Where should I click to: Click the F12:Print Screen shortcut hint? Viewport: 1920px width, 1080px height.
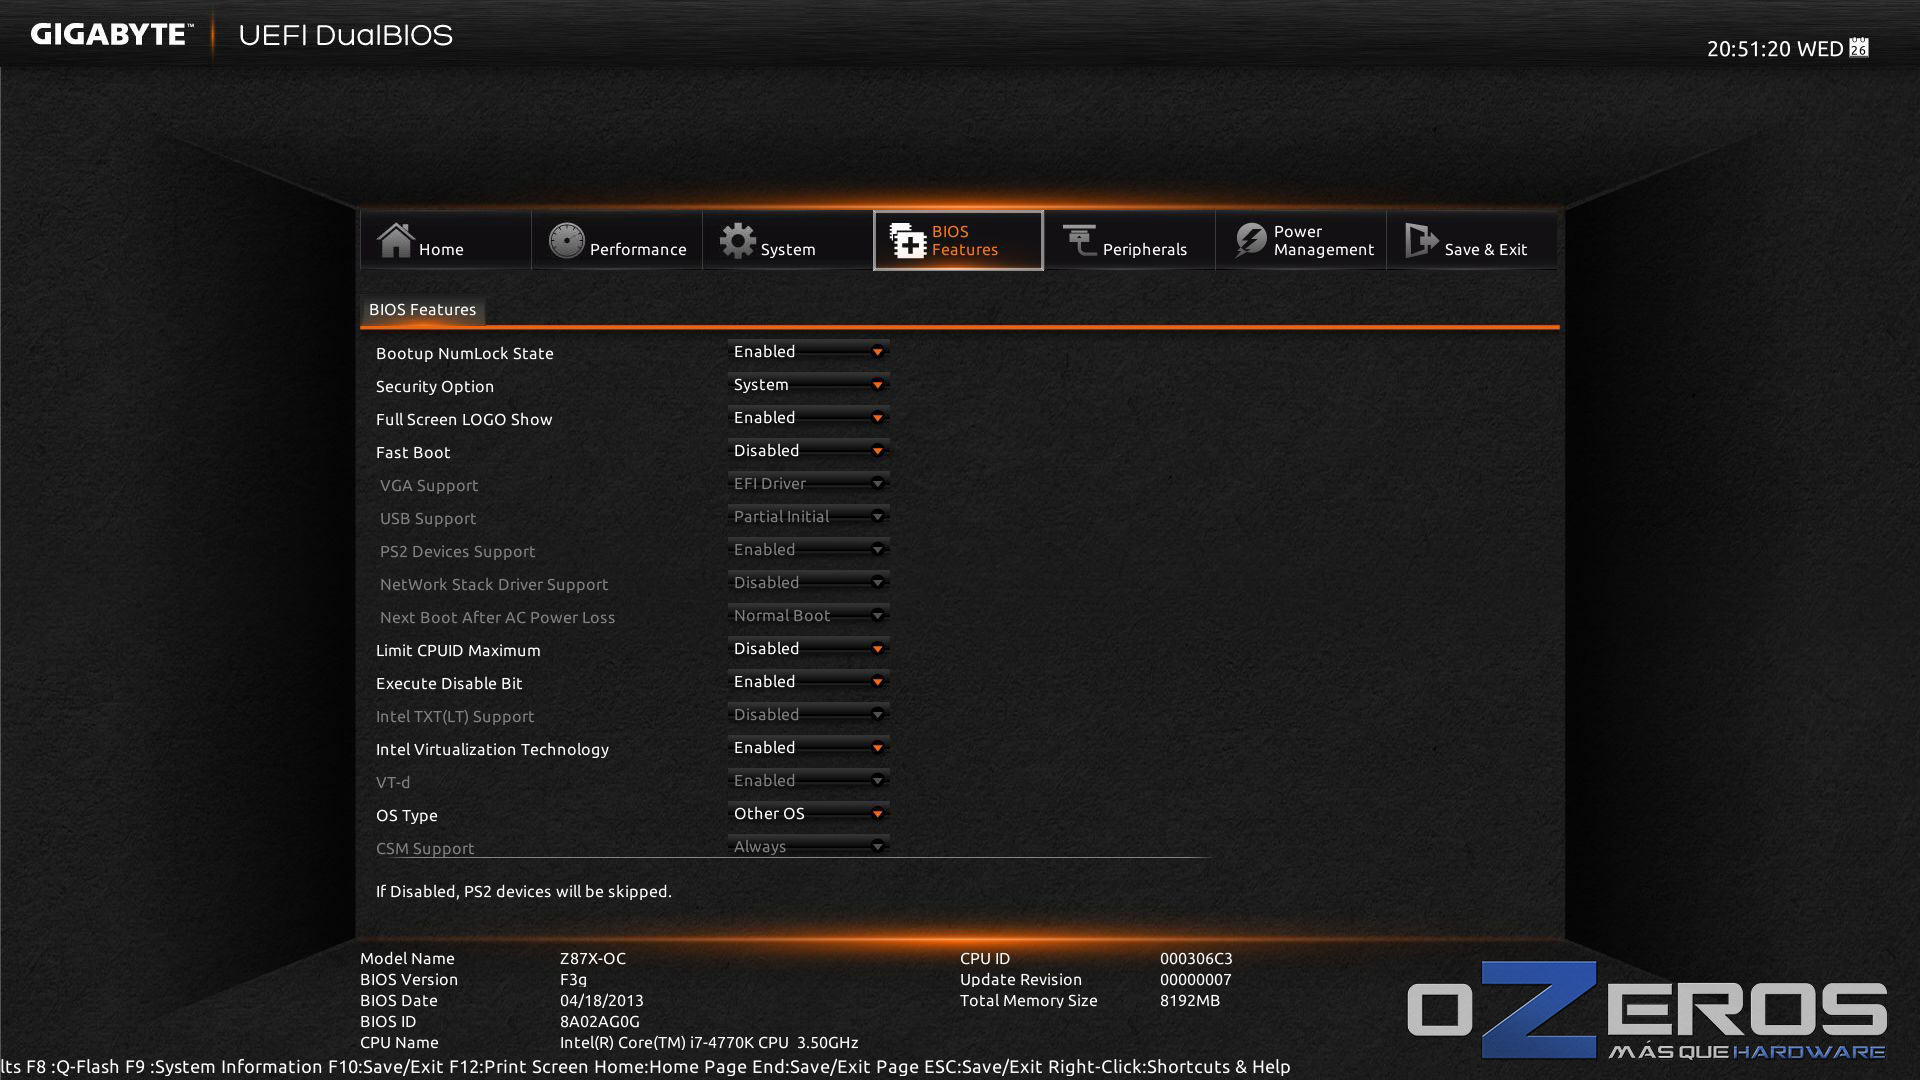(519, 1066)
